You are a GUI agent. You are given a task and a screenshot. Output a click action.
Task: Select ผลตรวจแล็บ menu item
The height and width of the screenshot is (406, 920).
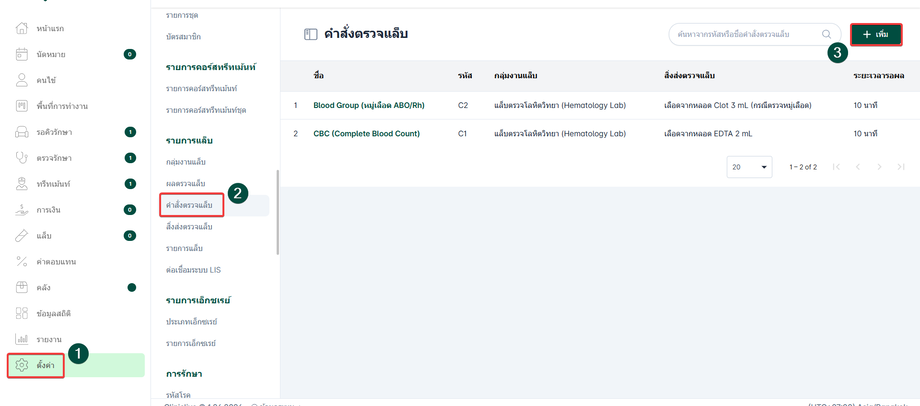(185, 184)
